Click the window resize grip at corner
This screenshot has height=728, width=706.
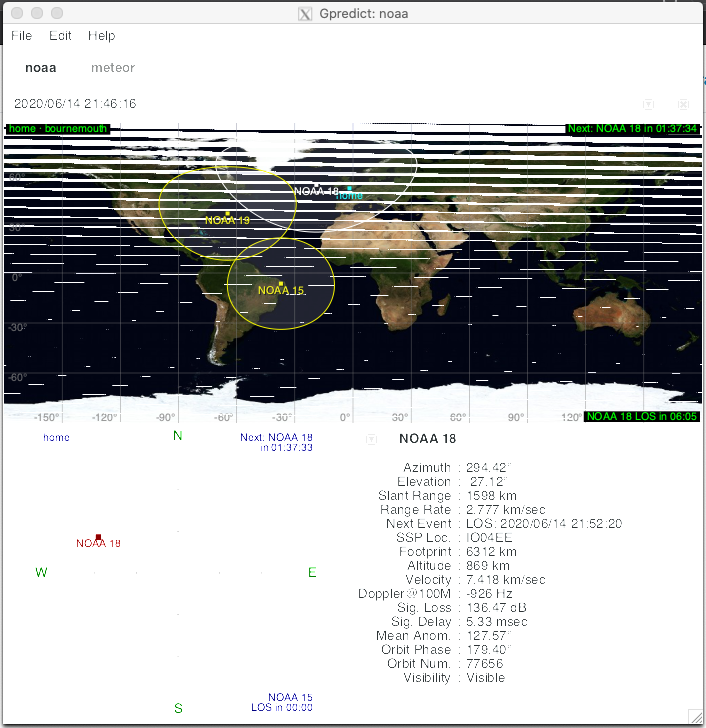(x=695, y=717)
